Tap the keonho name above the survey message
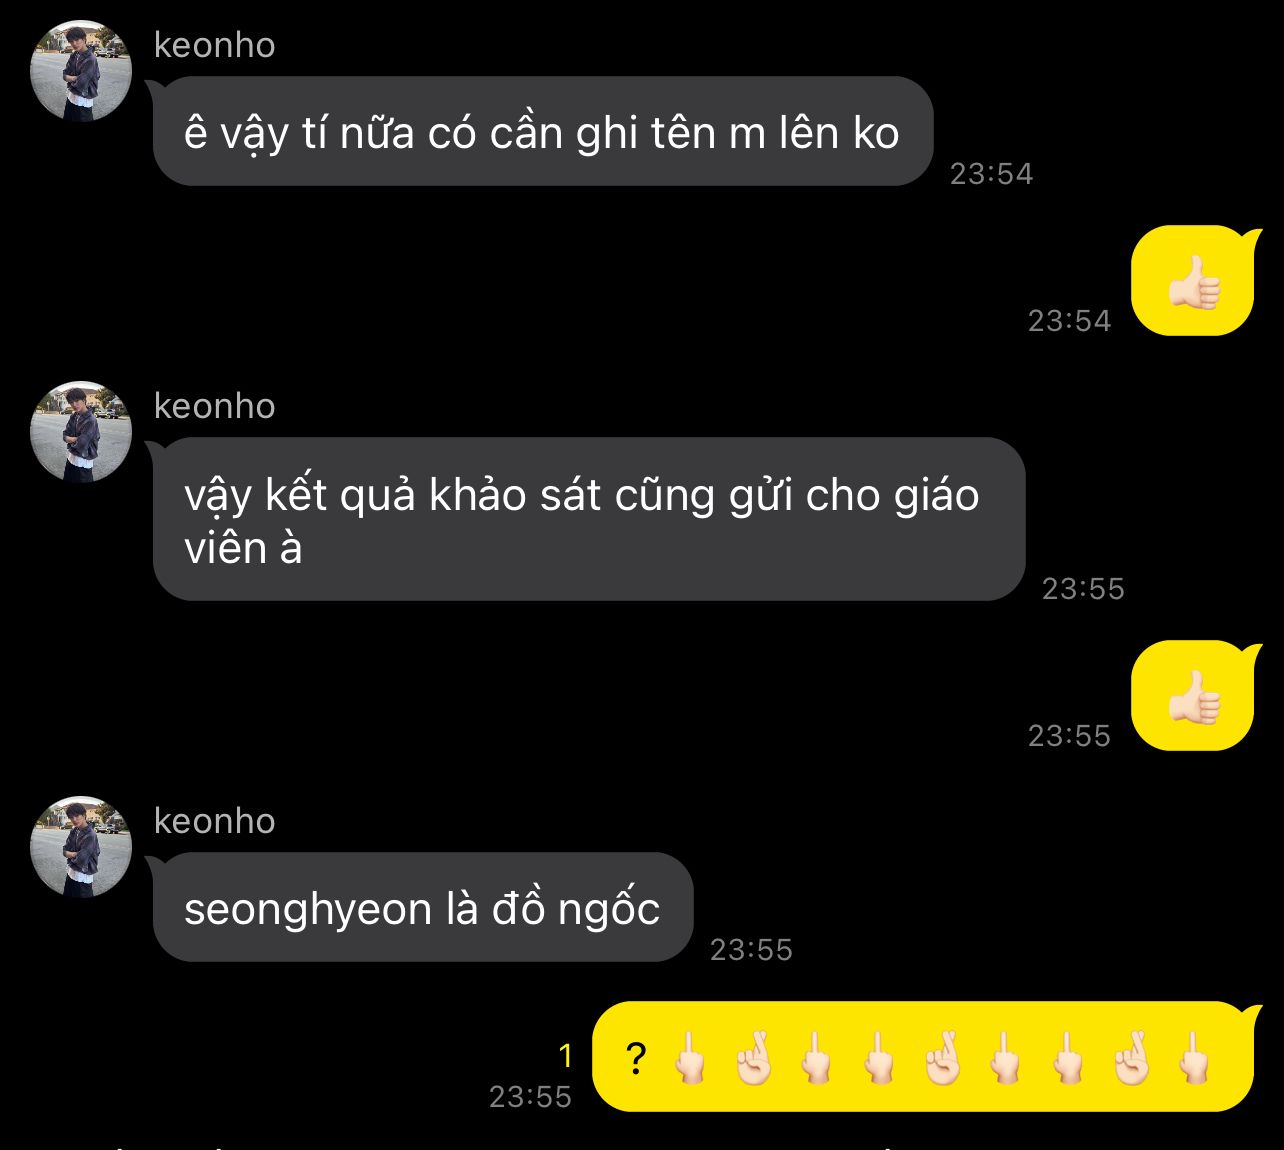1284x1150 pixels. point(214,406)
